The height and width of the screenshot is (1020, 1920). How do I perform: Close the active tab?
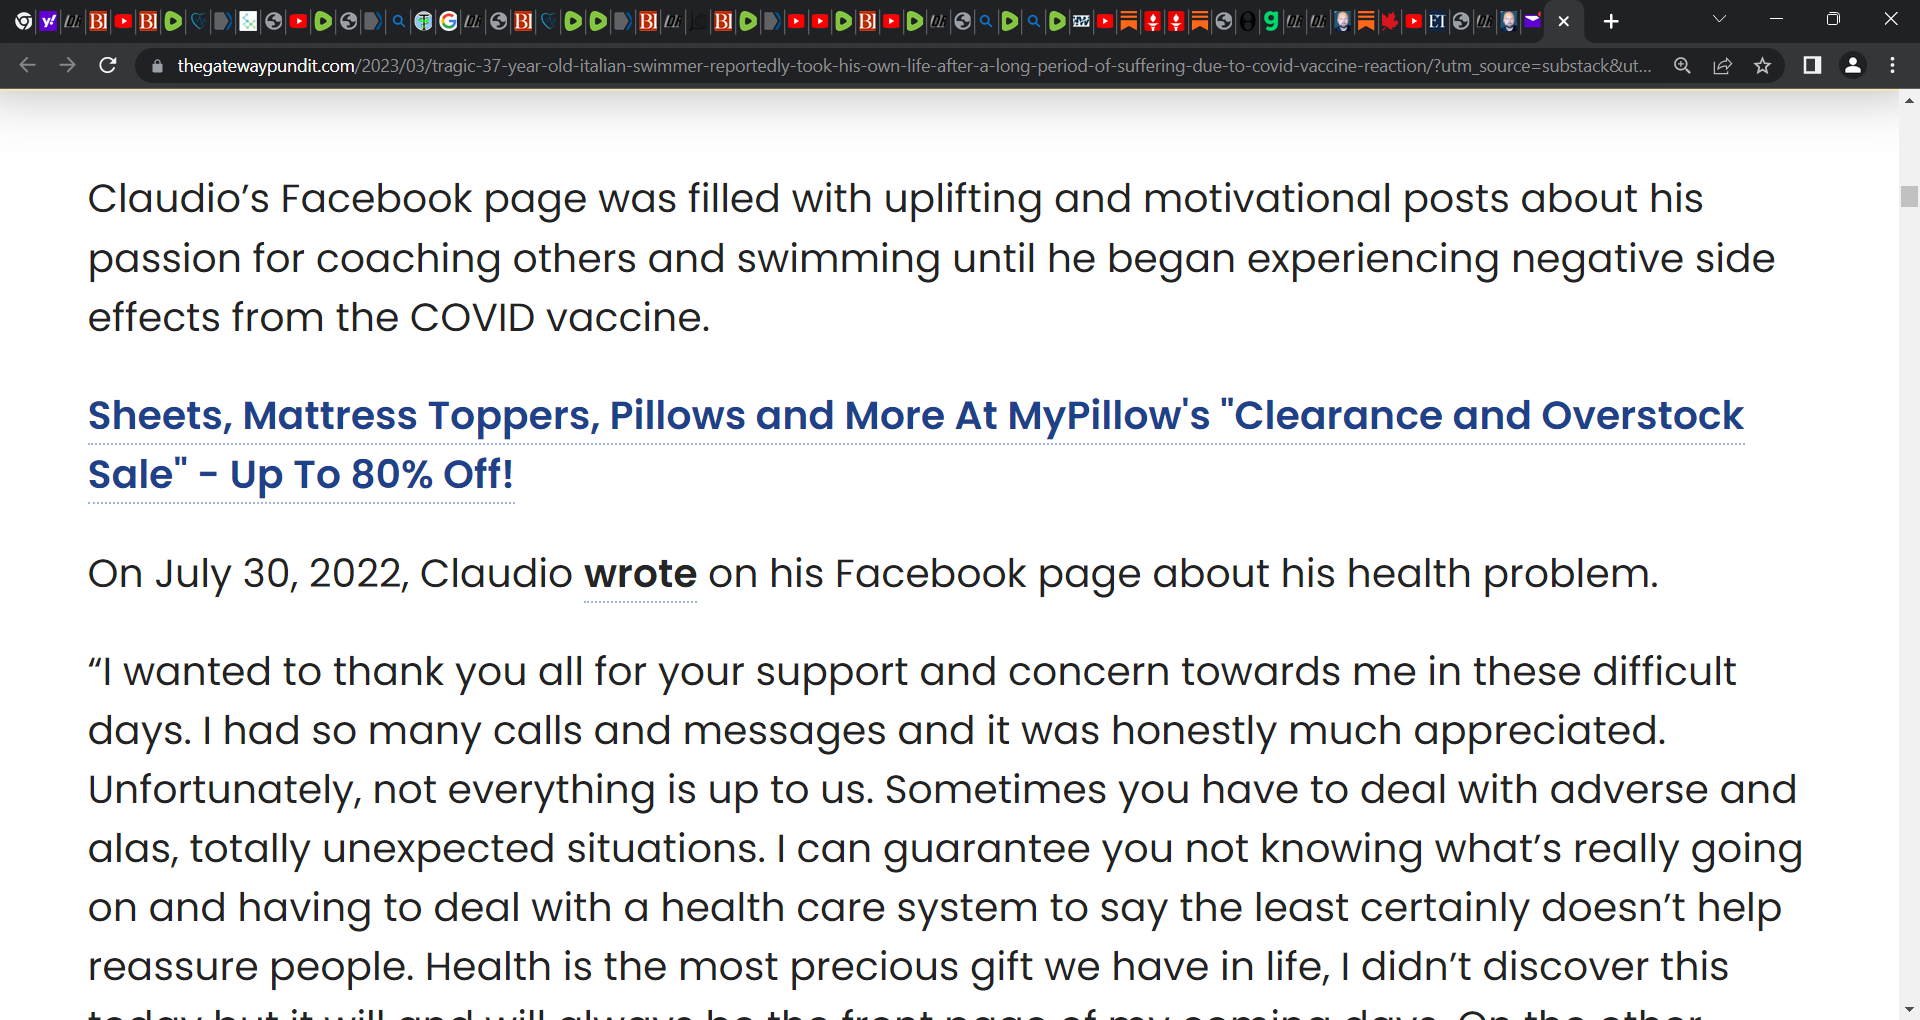1563,21
